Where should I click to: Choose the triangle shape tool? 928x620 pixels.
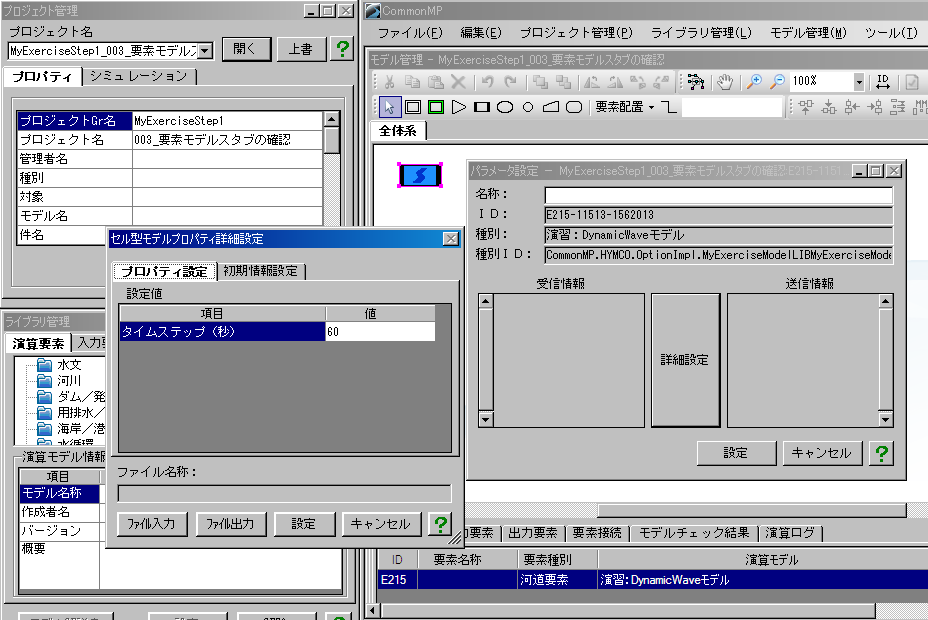[459, 107]
